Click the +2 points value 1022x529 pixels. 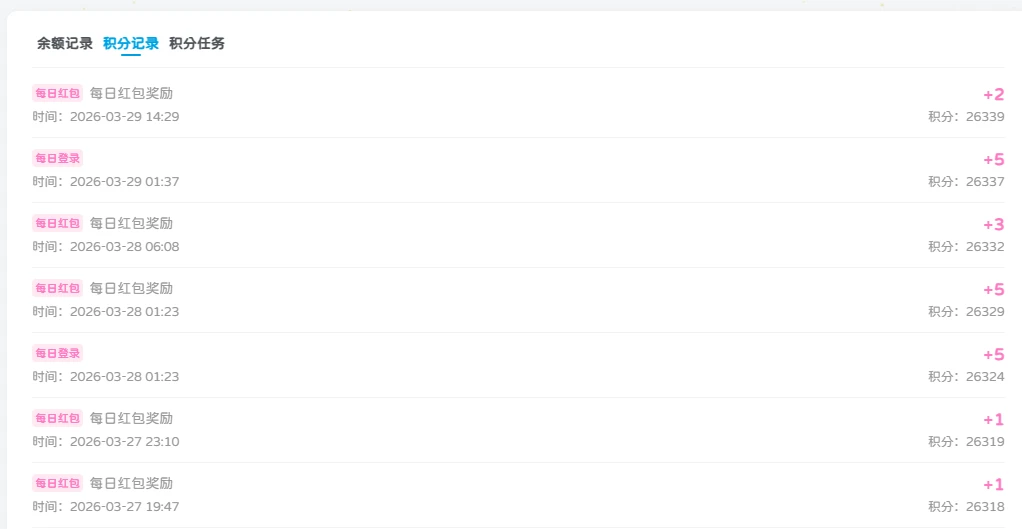993,95
